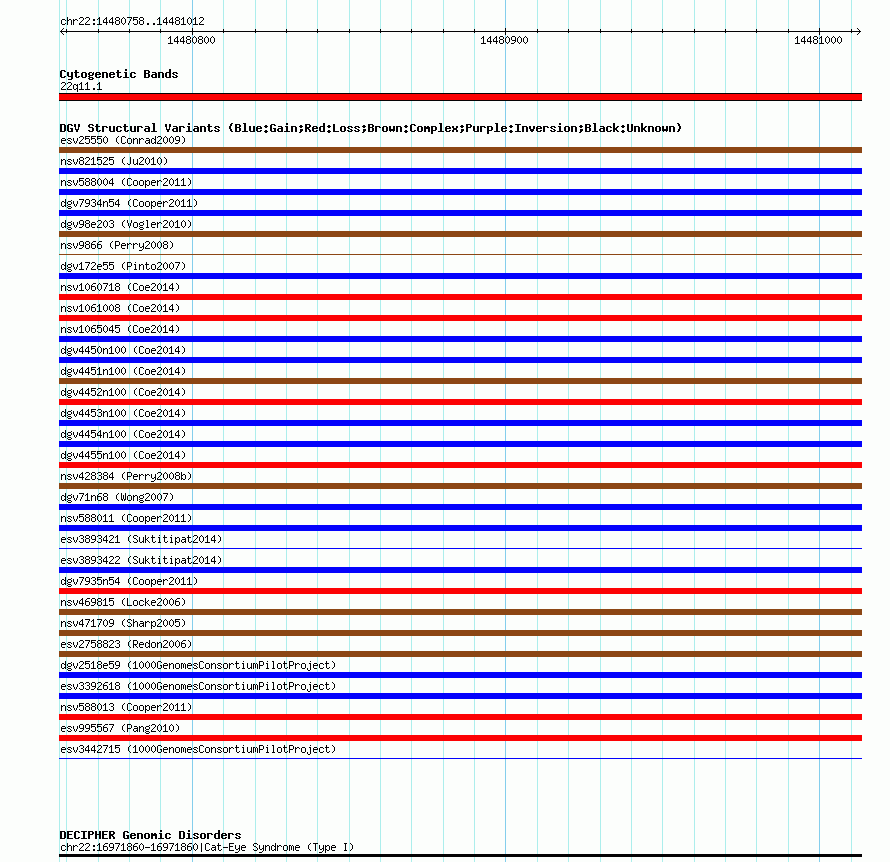Select the Cytogenetic Bands track heading

119,74
